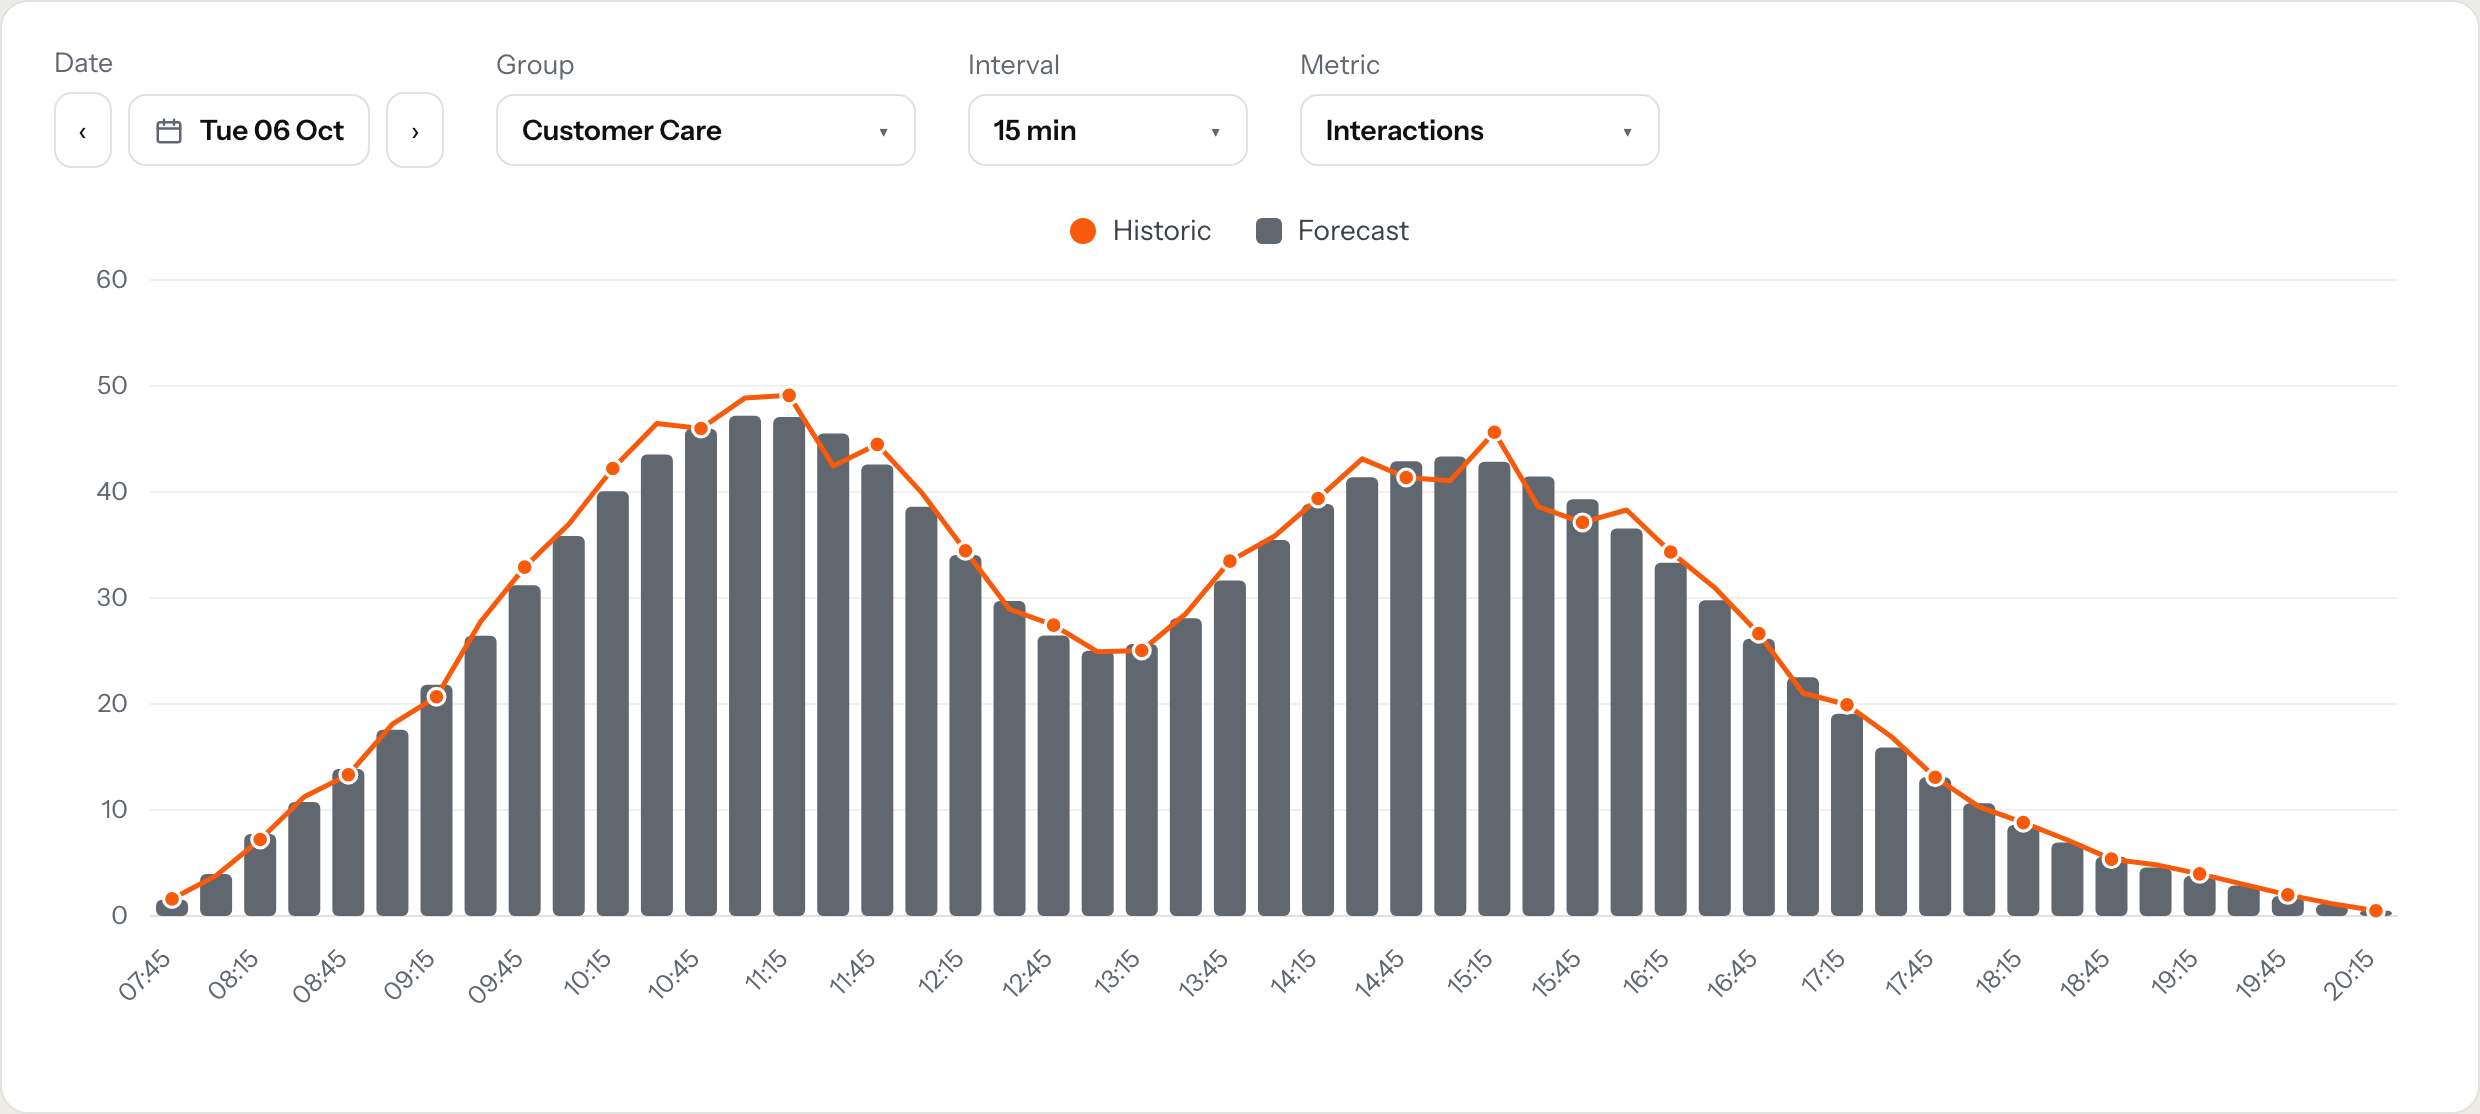Click the Forecast bar at 09:45

[x=525, y=751]
